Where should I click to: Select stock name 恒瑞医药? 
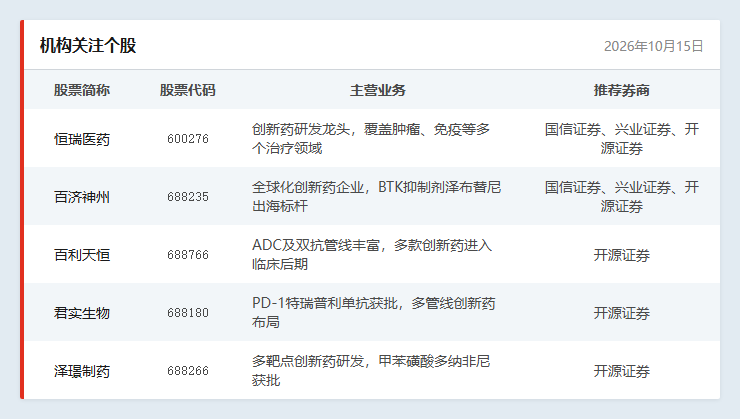click(x=82, y=139)
